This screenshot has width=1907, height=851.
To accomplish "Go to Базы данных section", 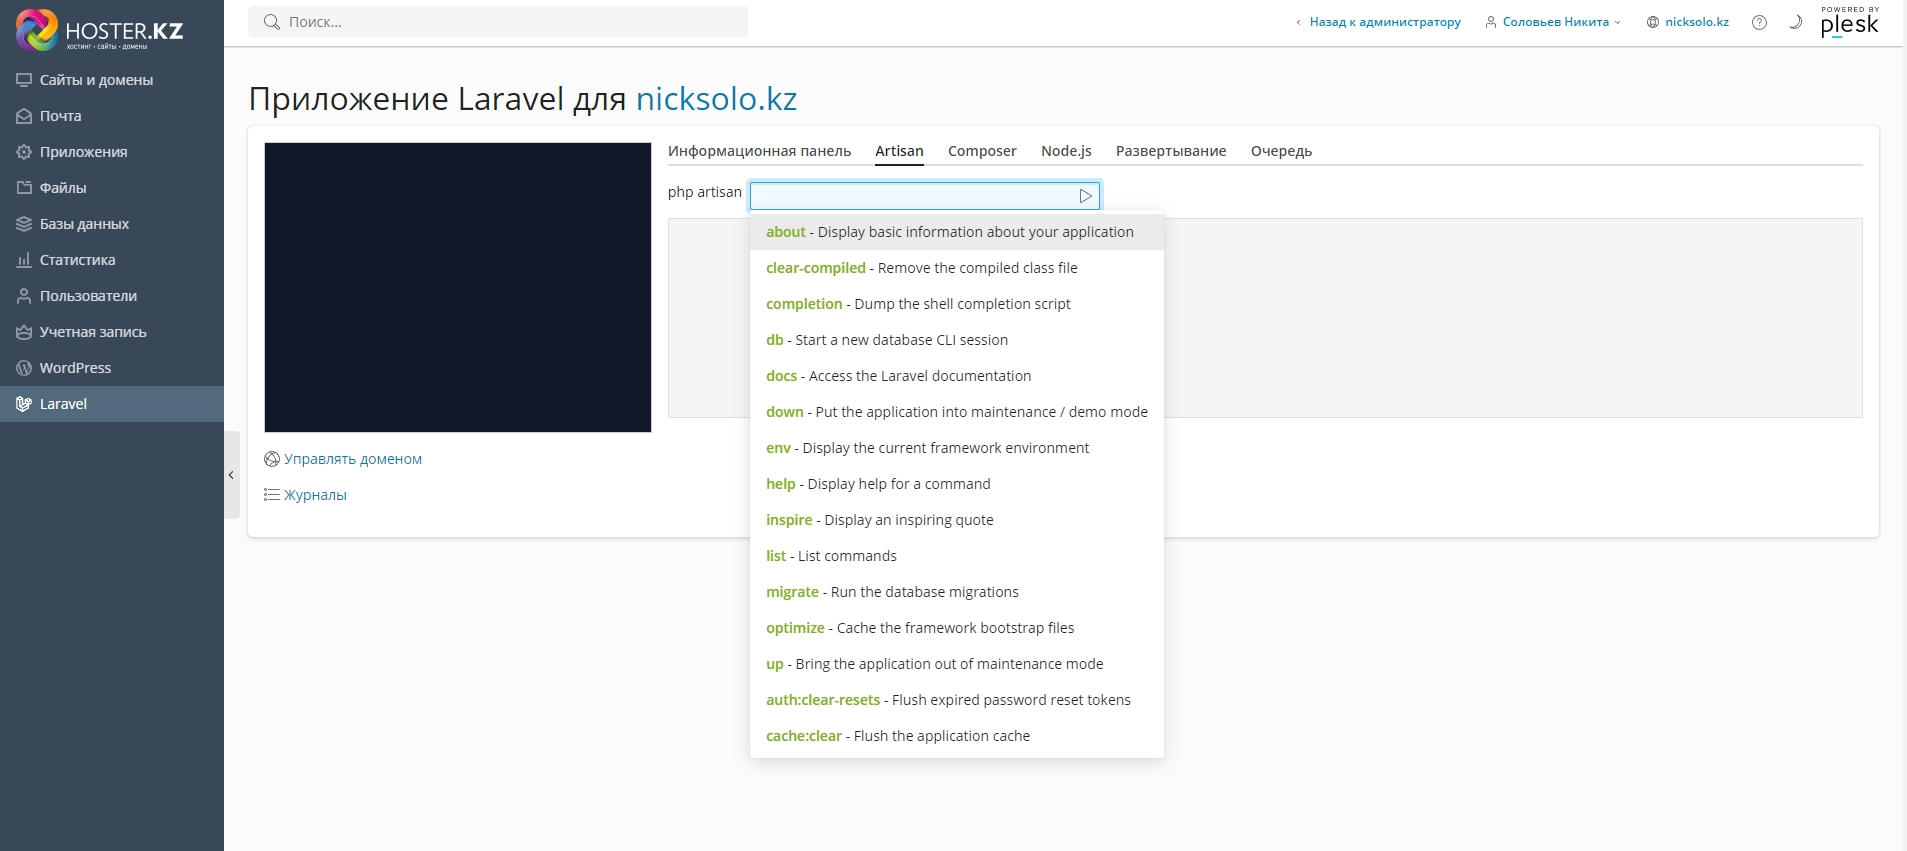I will (84, 224).
